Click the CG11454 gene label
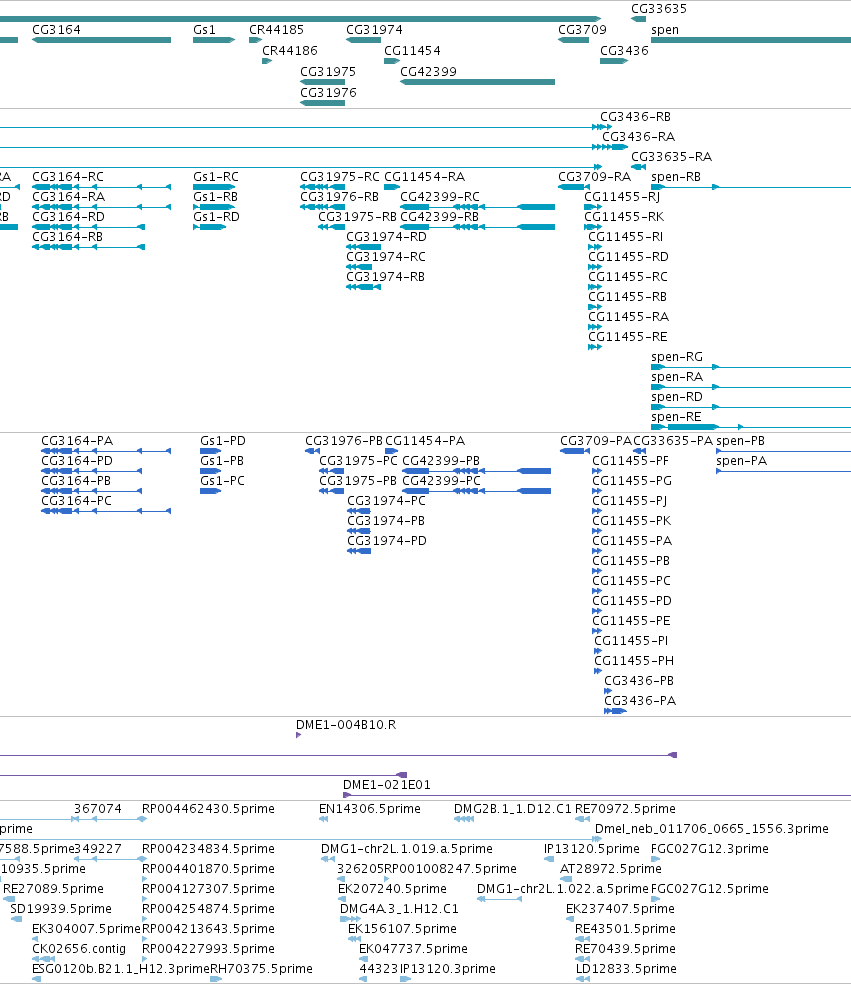Image resolution: width=851 pixels, height=984 pixels. click(x=412, y=50)
